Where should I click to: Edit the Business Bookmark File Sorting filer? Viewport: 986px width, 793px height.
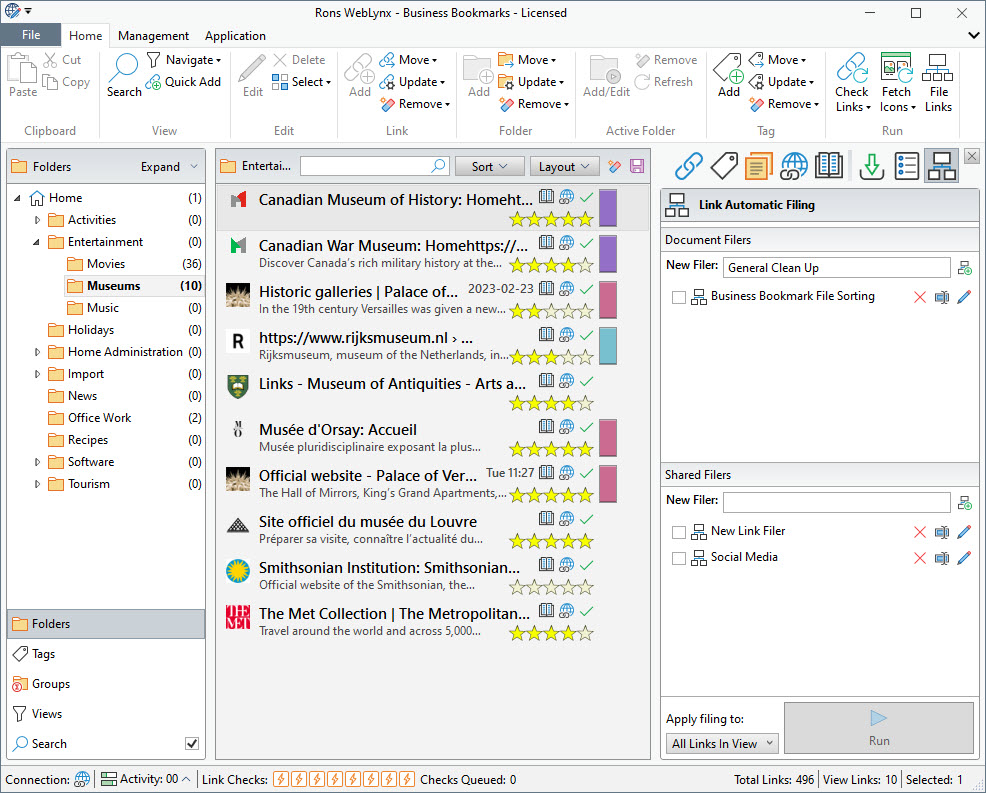coord(964,297)
